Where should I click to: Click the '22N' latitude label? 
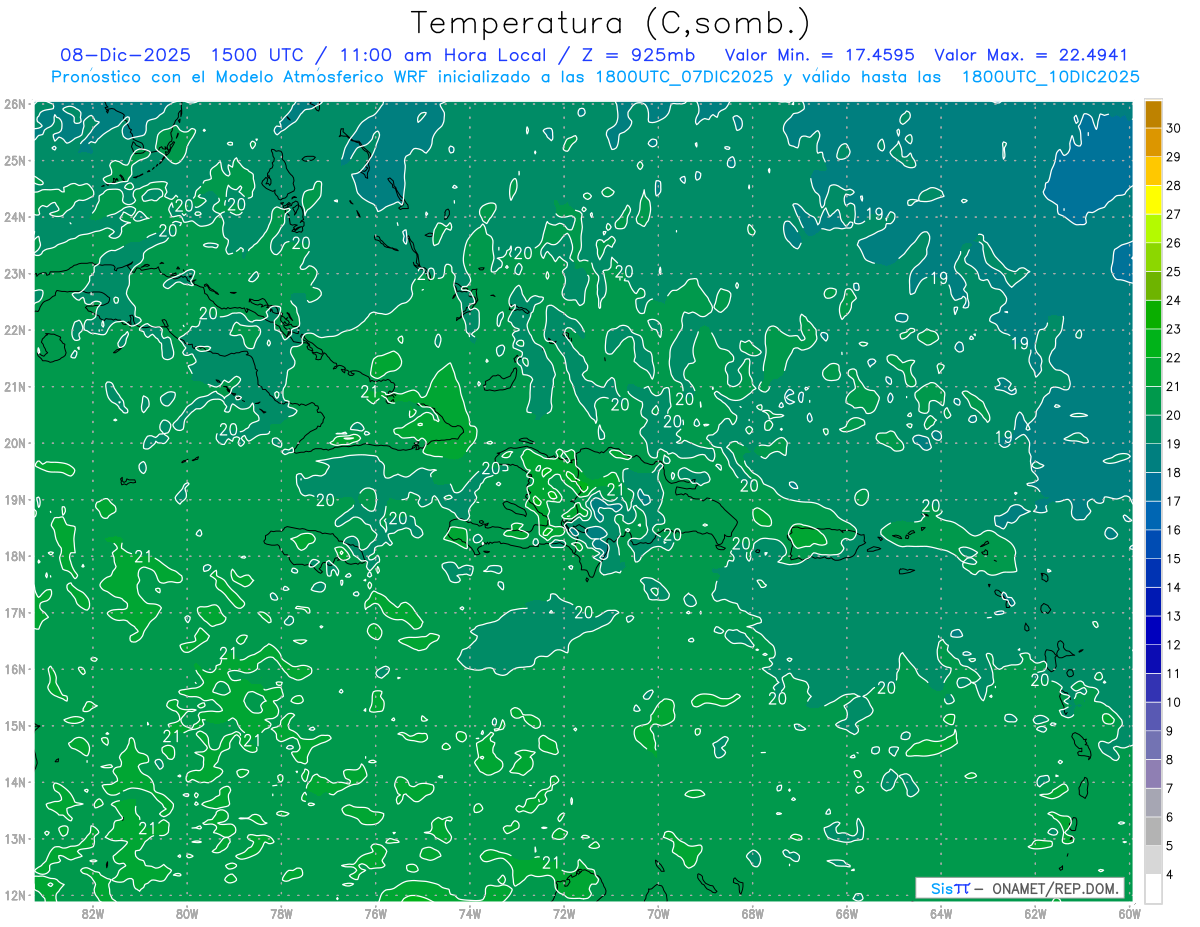[15, 330]
